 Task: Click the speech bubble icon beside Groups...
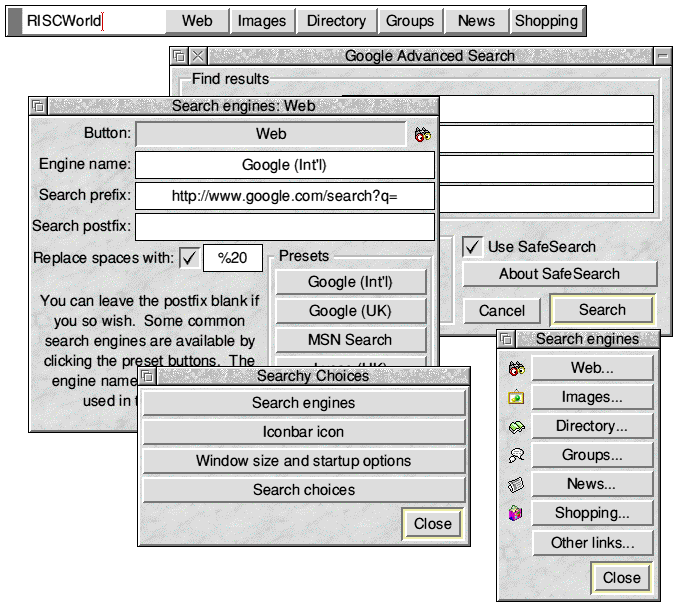click(516, 455)
